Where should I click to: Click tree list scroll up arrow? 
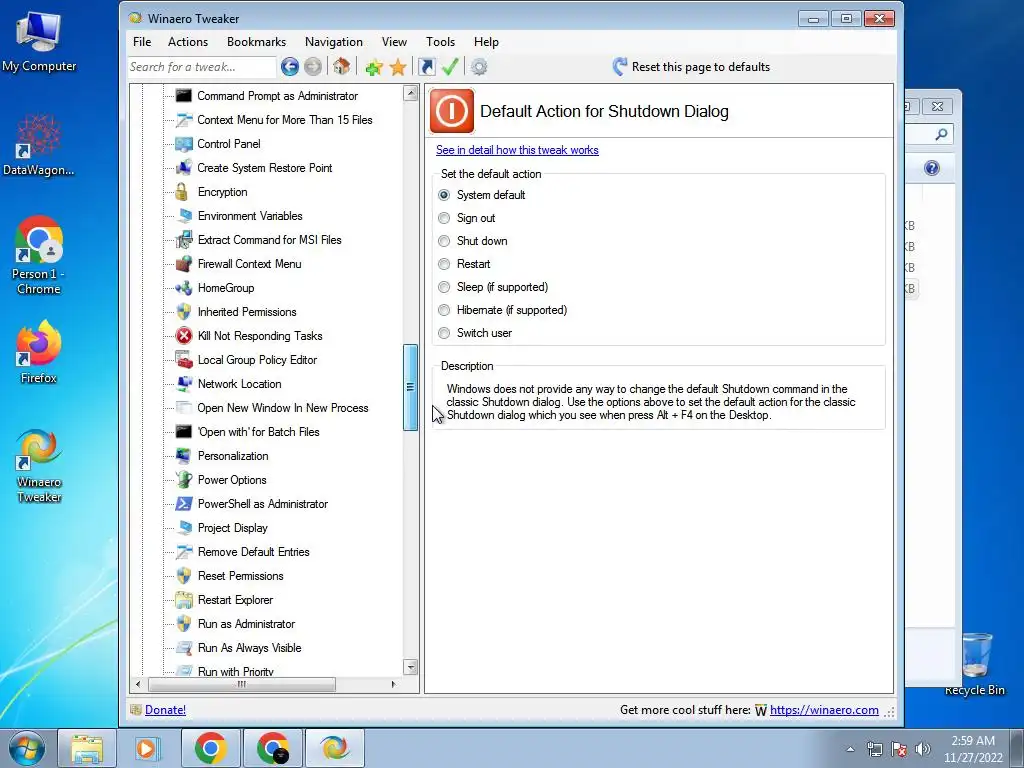(x=411, y=93)
